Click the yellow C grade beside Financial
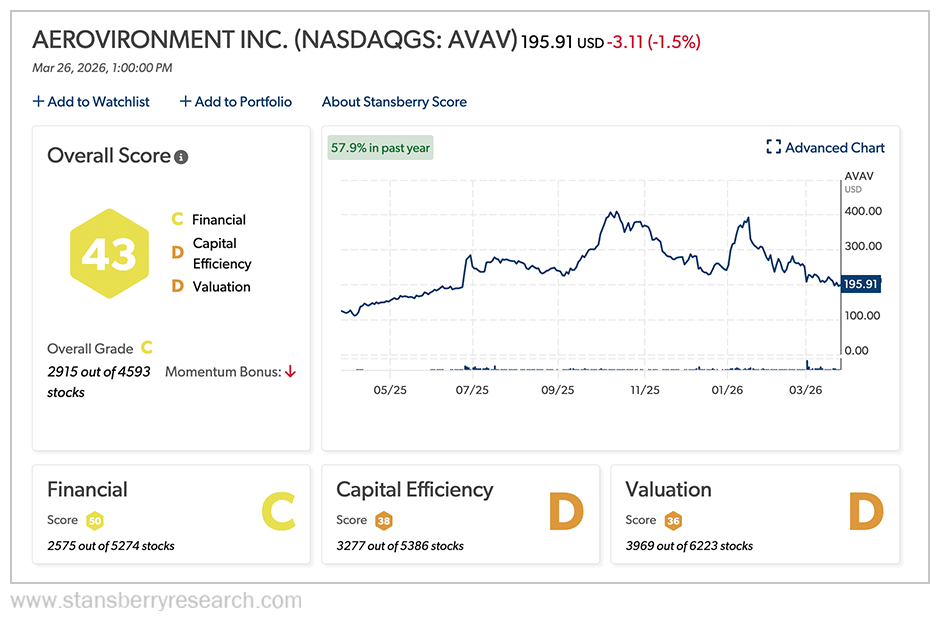 coord(179,219)
